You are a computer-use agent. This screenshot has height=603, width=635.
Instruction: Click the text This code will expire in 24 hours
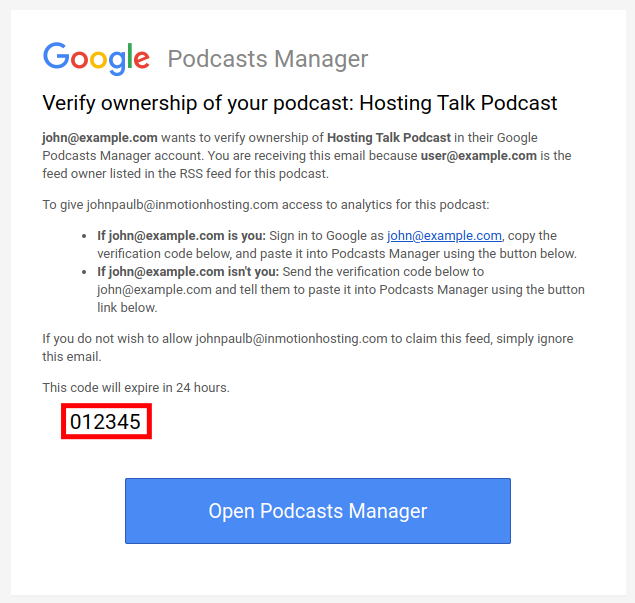(136, 388)
